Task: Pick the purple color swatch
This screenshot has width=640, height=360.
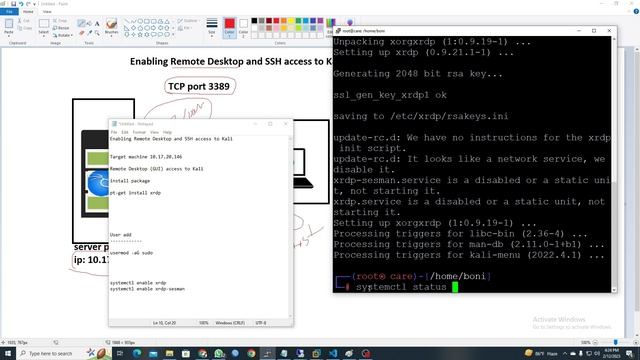Action: click(320, 20)
